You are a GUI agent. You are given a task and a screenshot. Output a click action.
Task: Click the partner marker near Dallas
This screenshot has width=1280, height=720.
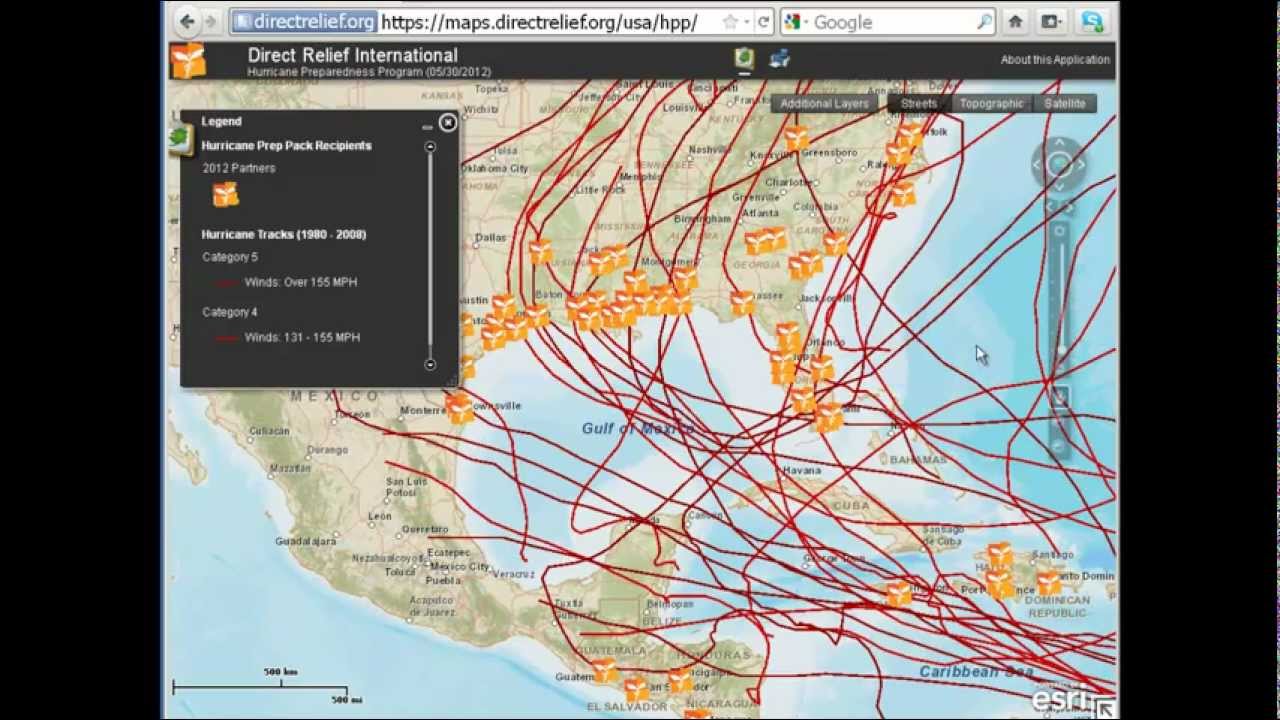540,251
